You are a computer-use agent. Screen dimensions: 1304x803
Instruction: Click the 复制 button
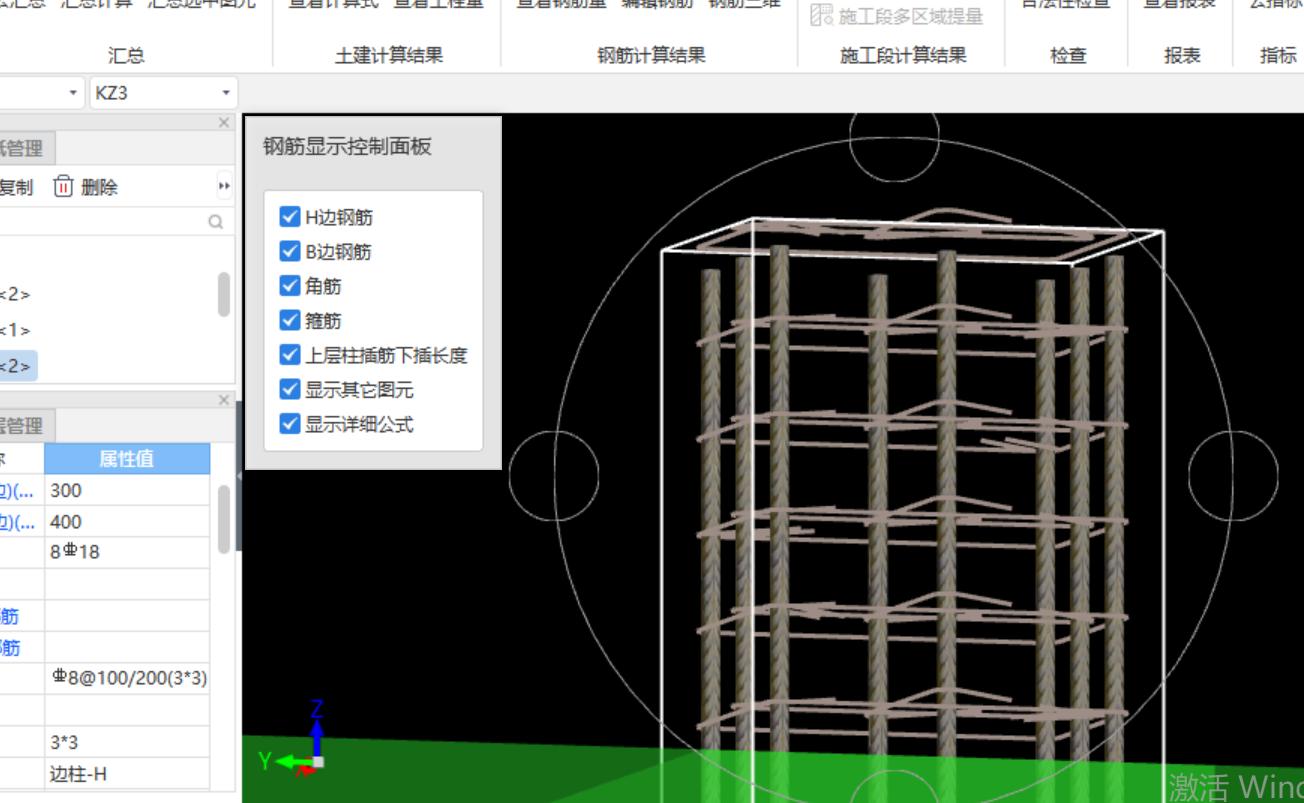(x=17, y=187)
